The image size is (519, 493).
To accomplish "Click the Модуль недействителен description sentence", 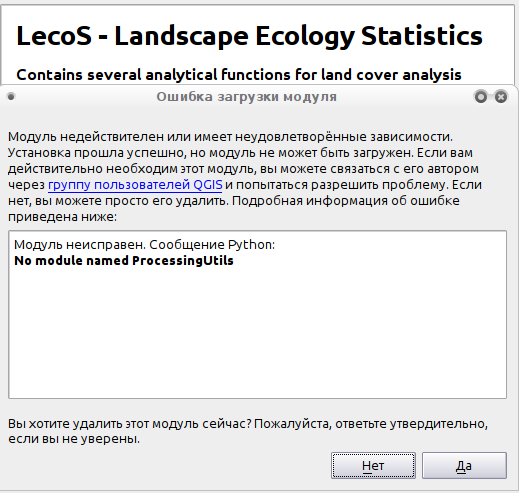I will [x=230, y=137].
